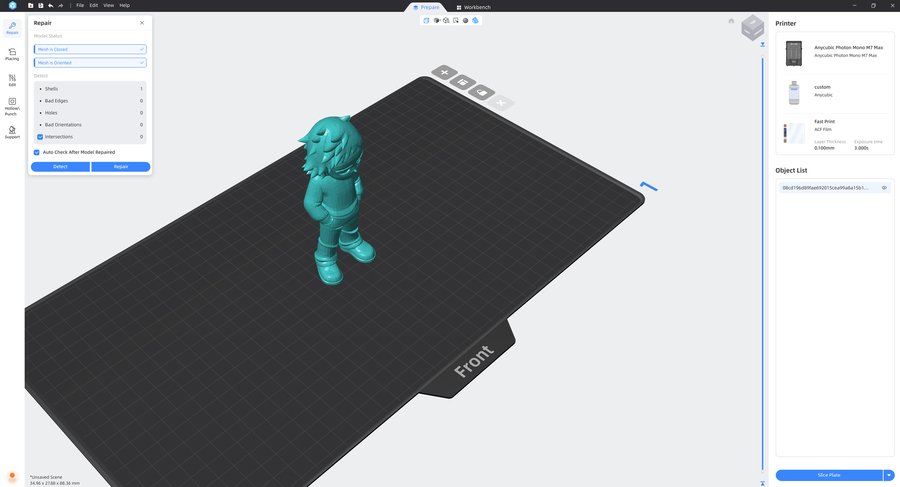Open the Help menu
The width and height of the screenshot is (900, 487).
click(125, 5)
